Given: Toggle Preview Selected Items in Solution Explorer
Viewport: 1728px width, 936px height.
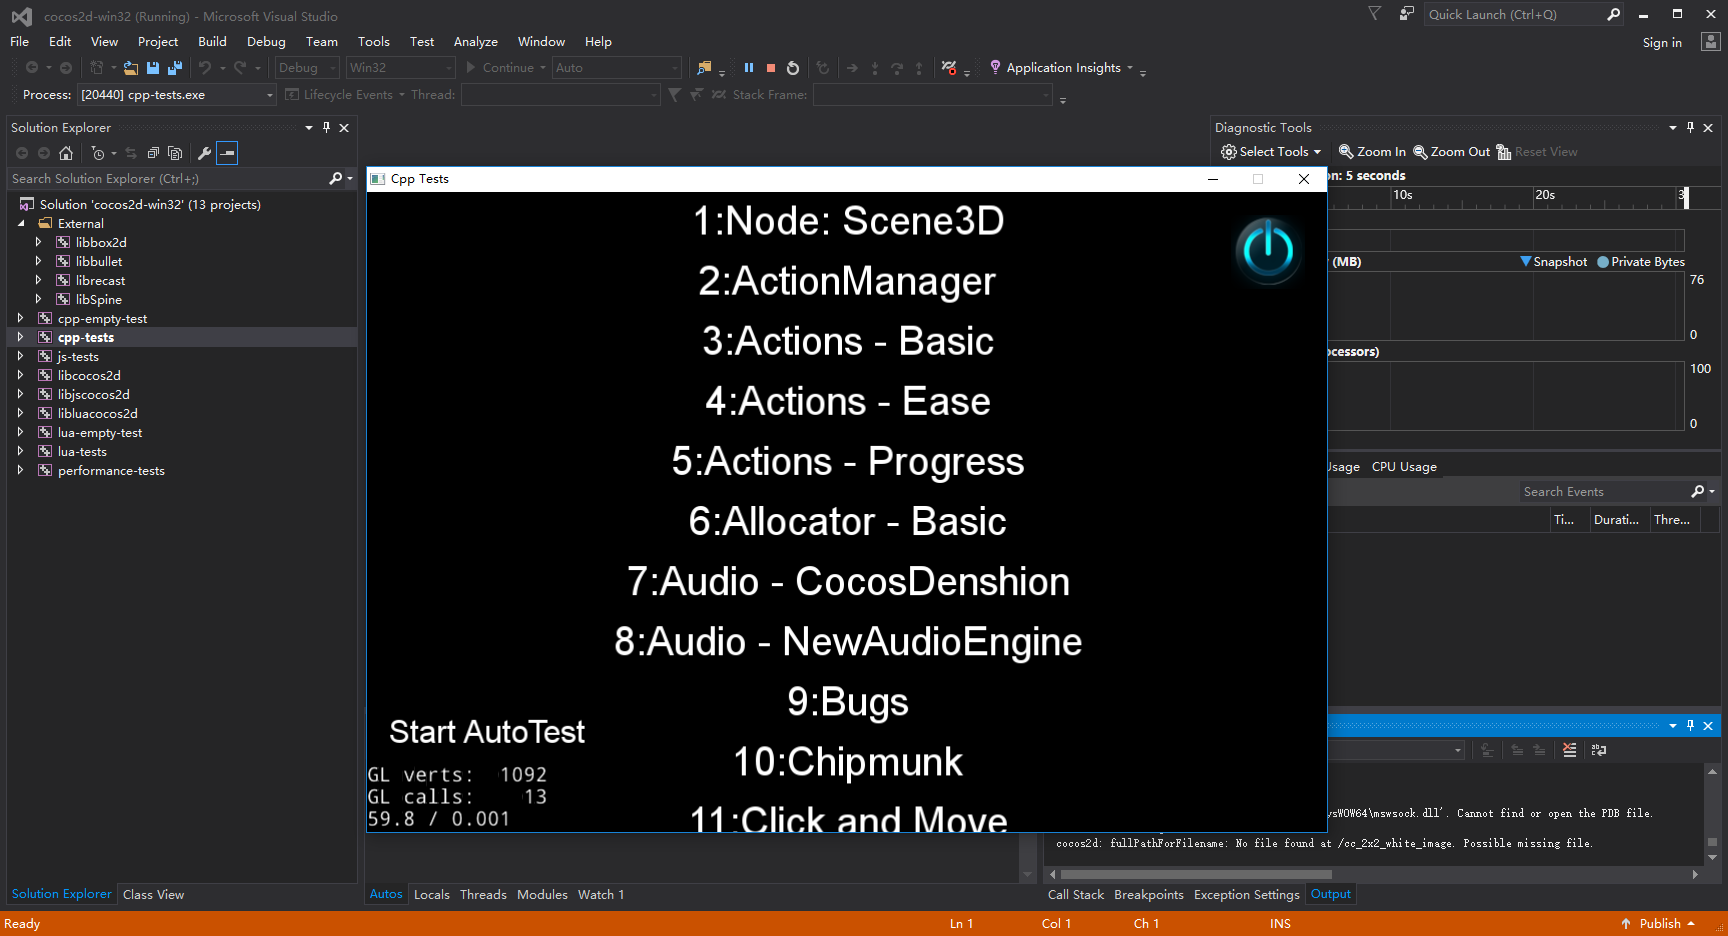Looking at the screenshot, I should pos(227,153).
